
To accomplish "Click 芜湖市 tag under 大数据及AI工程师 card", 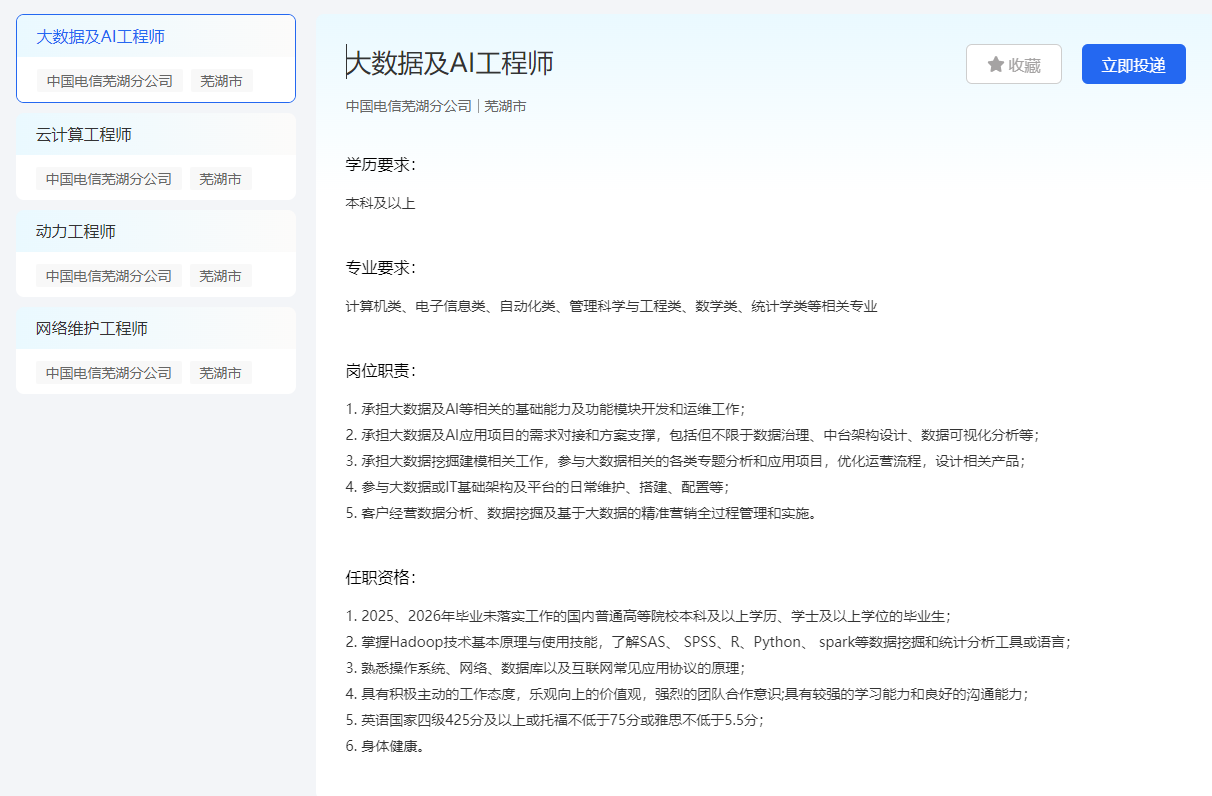I will click(220, 81).
